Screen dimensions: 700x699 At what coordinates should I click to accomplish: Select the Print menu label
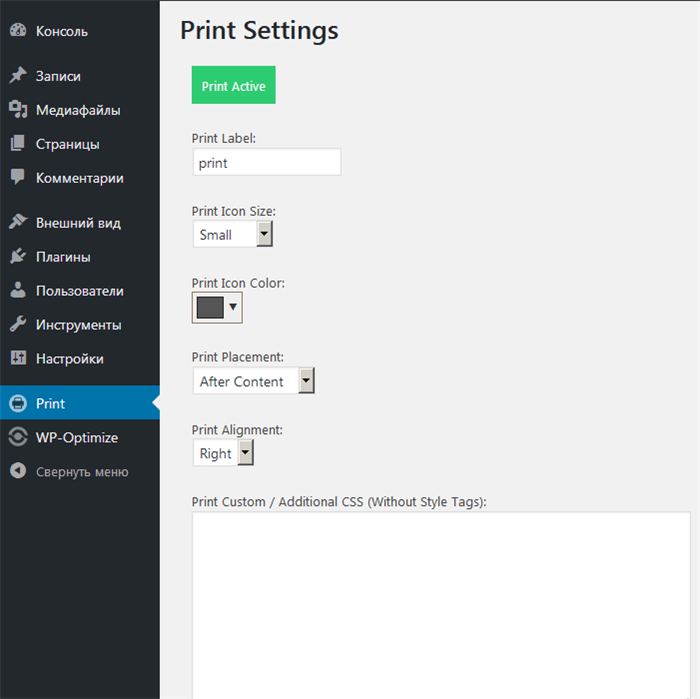(50, 404)
